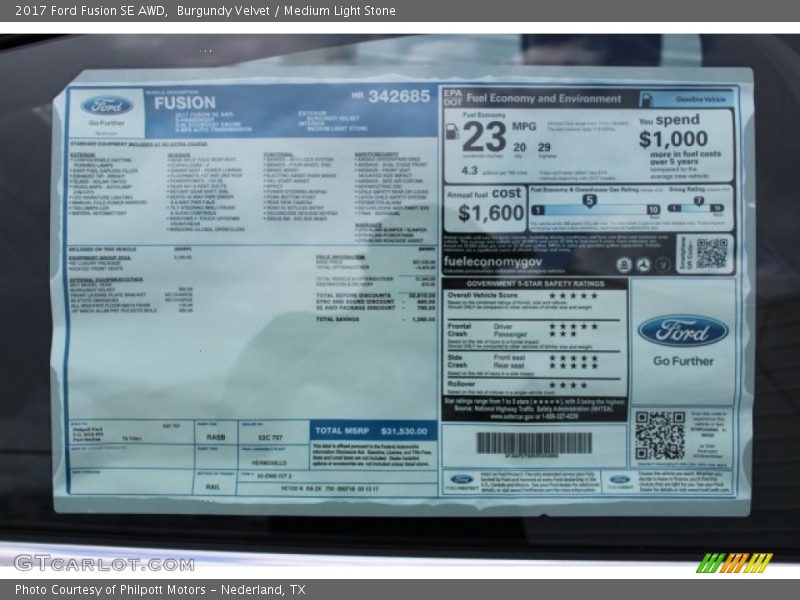Click the FUSION heading on the sticker
The width and height of the screenshot is (800, 600).
tap(184, 102)
